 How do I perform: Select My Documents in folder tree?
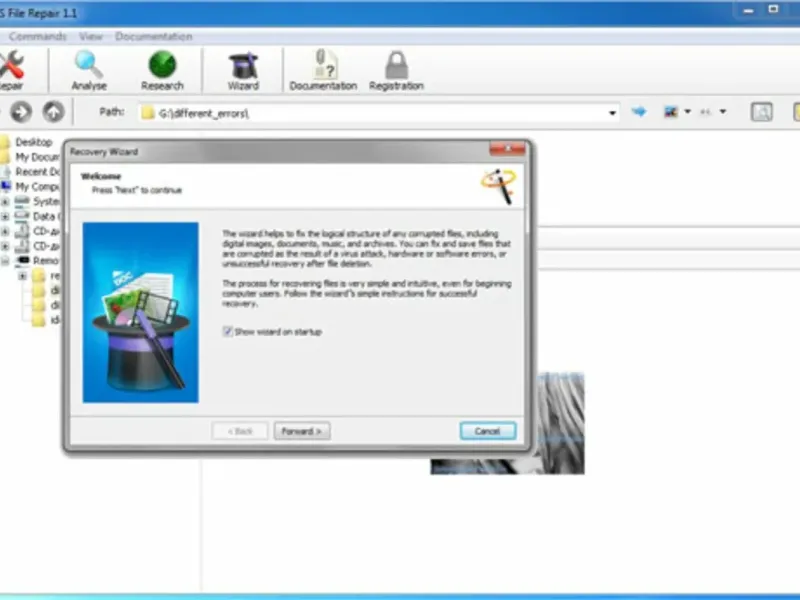click(37, 157)
